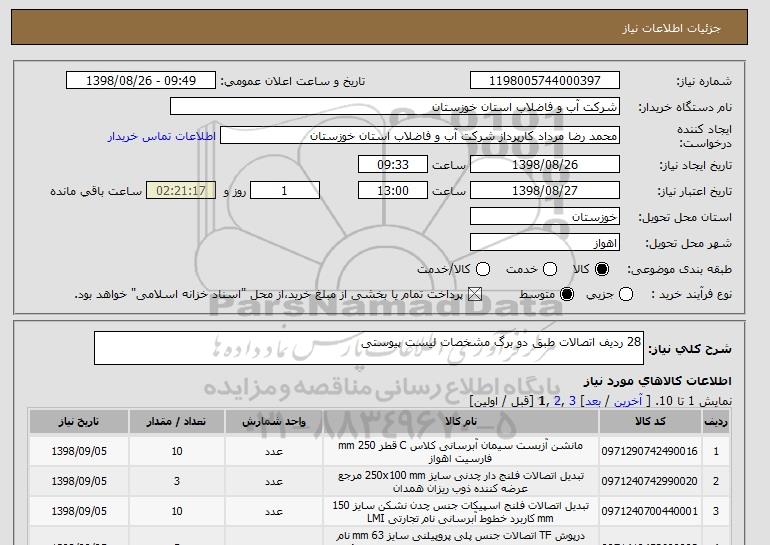Click the اطلاعات کالاهای مورد نیاز heading
This screenshot has width=770, height=545.
point(658,381)
